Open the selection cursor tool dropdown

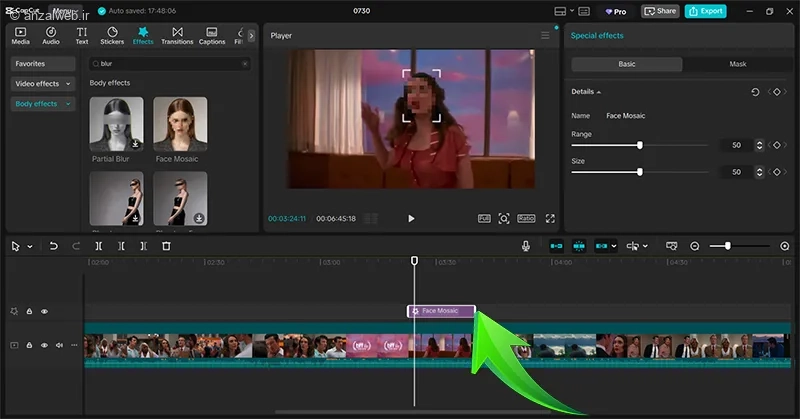[30, 247]
